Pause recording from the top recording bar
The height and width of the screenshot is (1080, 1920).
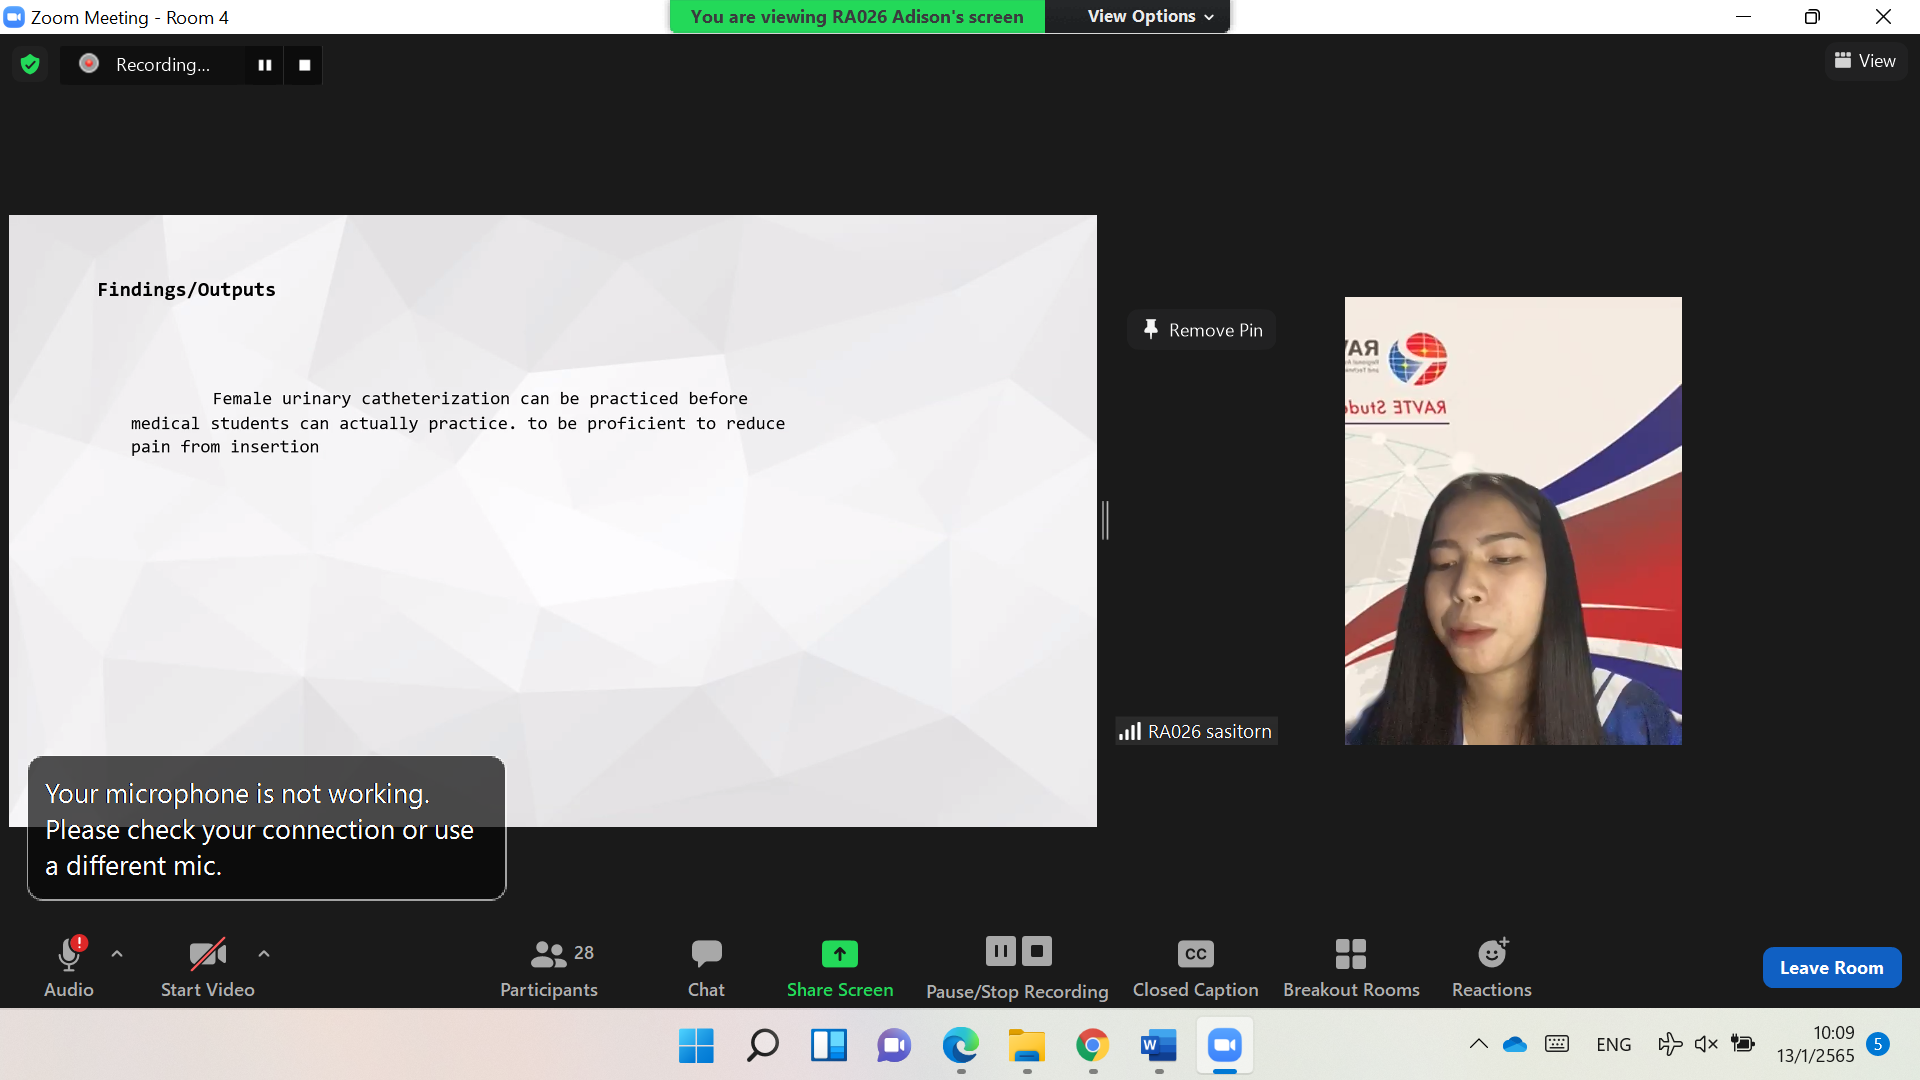coord(265,65)
